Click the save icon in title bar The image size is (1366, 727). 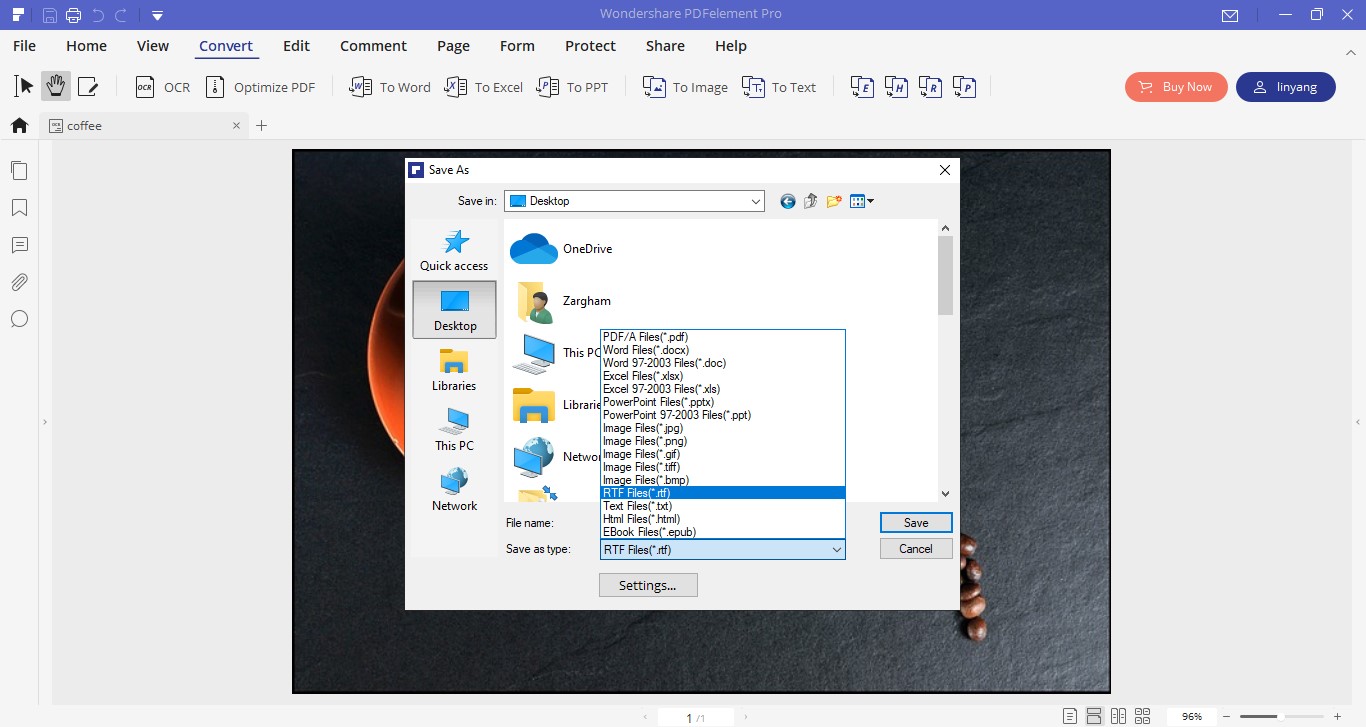pyautogui.click(x=50, y=15)
